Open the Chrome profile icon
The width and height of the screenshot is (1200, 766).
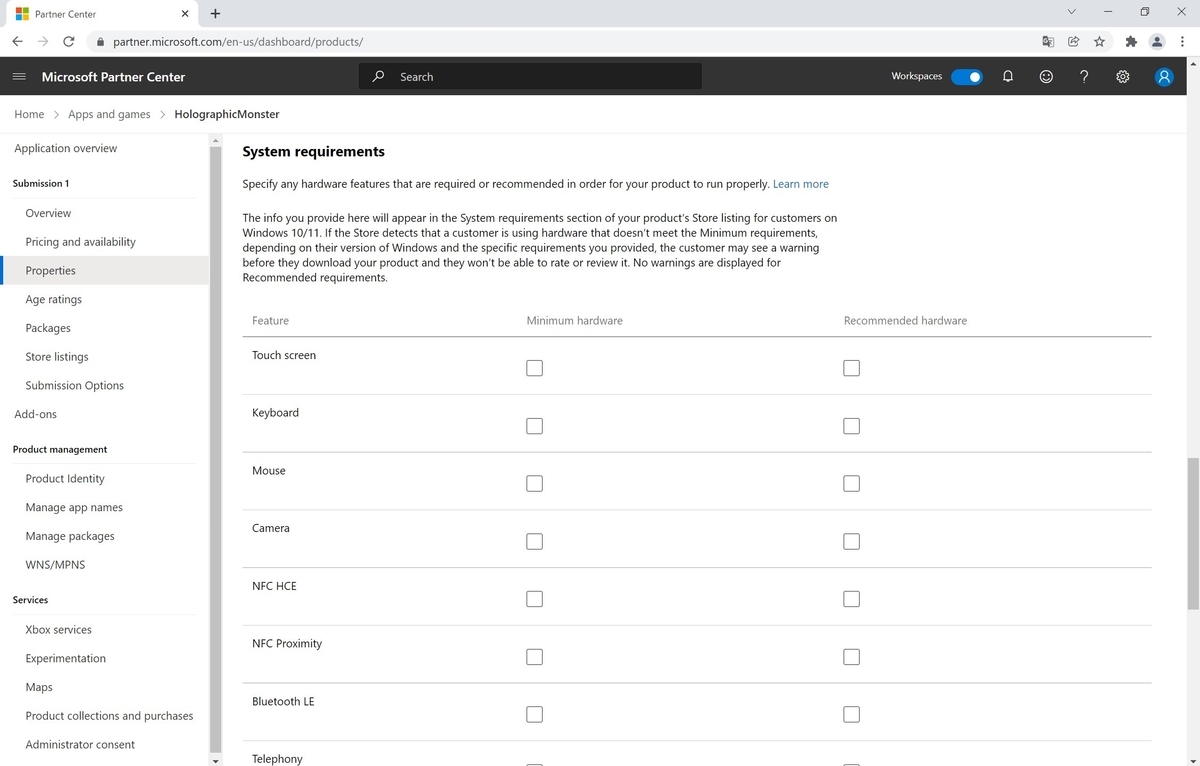pyautogui.click(x=1157, y=41)
